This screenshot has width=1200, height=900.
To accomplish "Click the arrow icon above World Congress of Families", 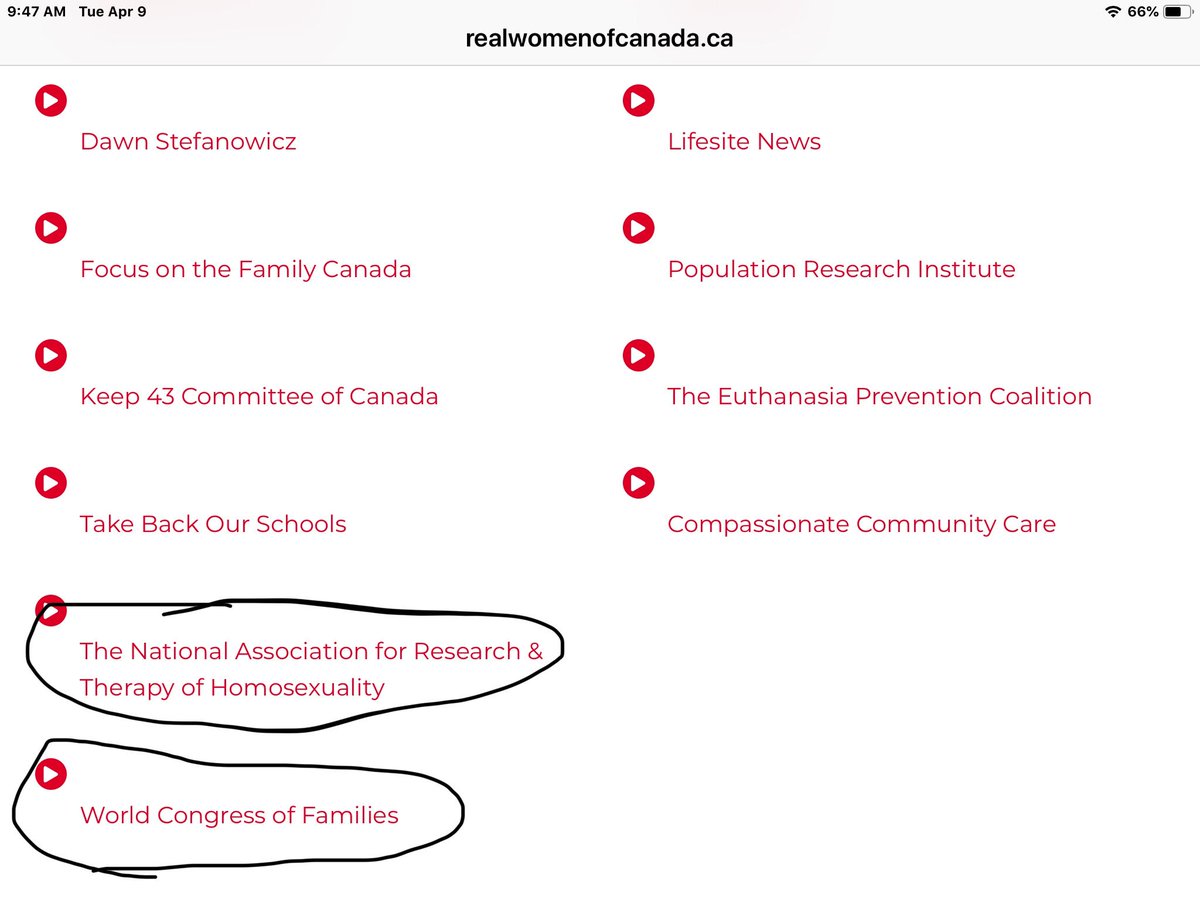I will coord(51,774).
